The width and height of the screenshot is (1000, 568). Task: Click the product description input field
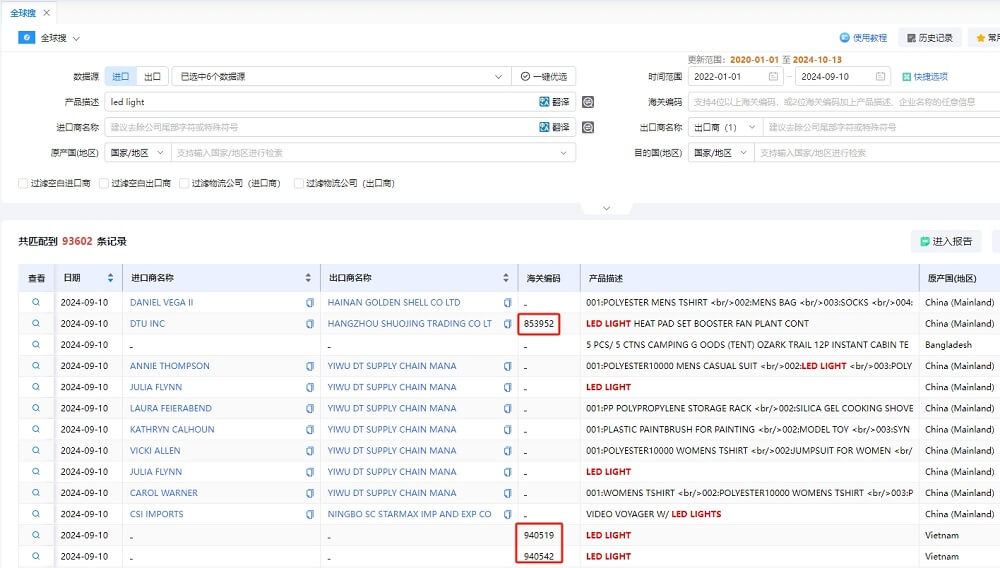tap(320, 102)
